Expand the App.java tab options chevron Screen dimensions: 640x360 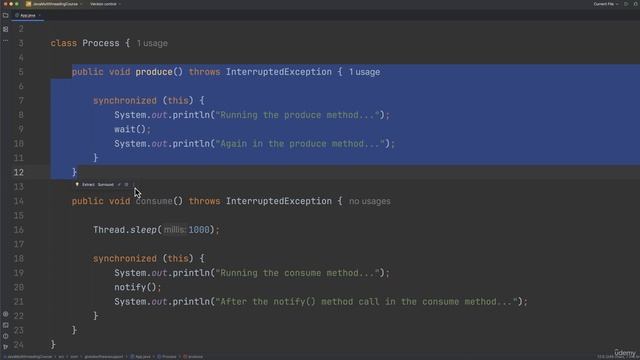tap(40, 16)
